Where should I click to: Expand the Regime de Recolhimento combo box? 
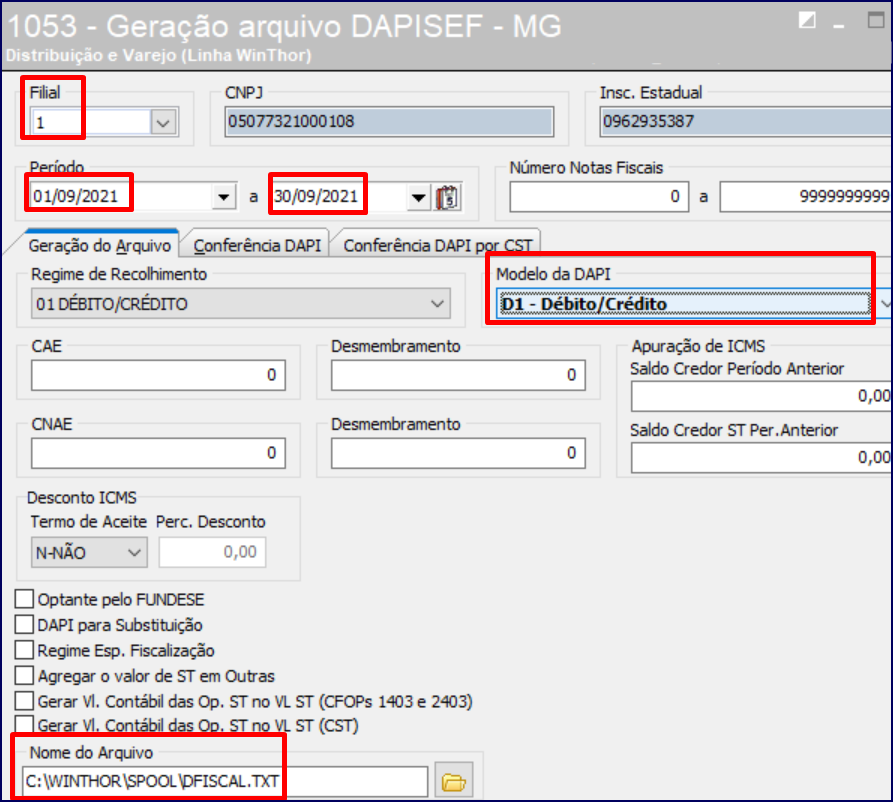point(436,303)
